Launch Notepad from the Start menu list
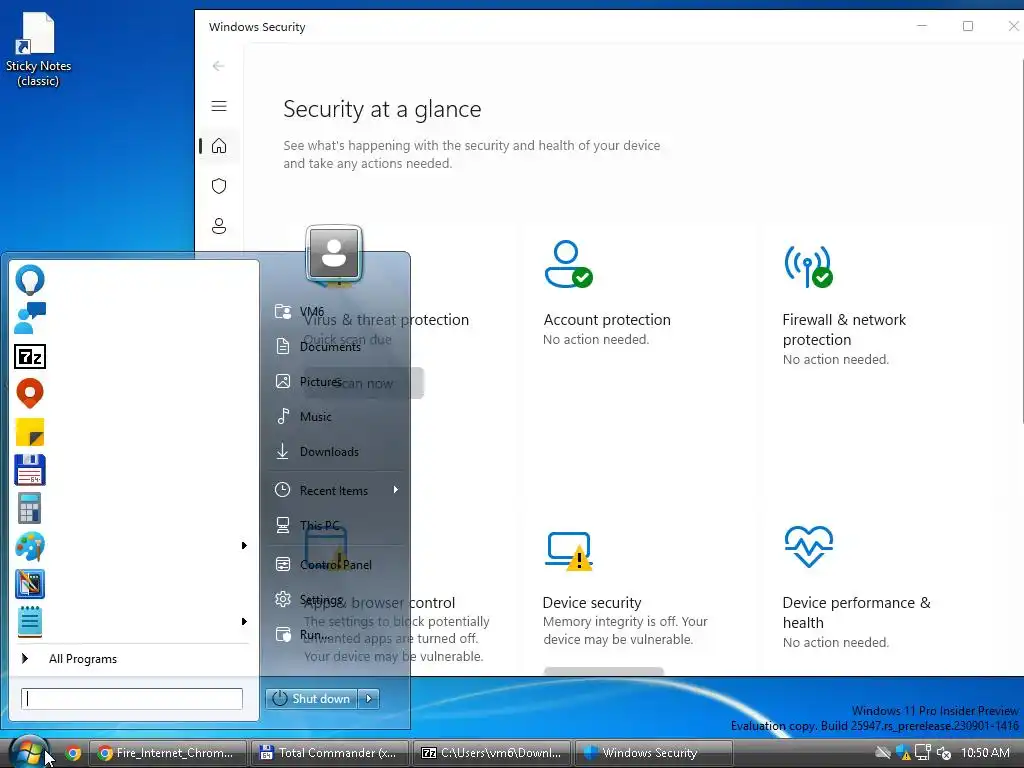Image resolution: width=1024 pixels, height=768 pixels. pos(30,622)
